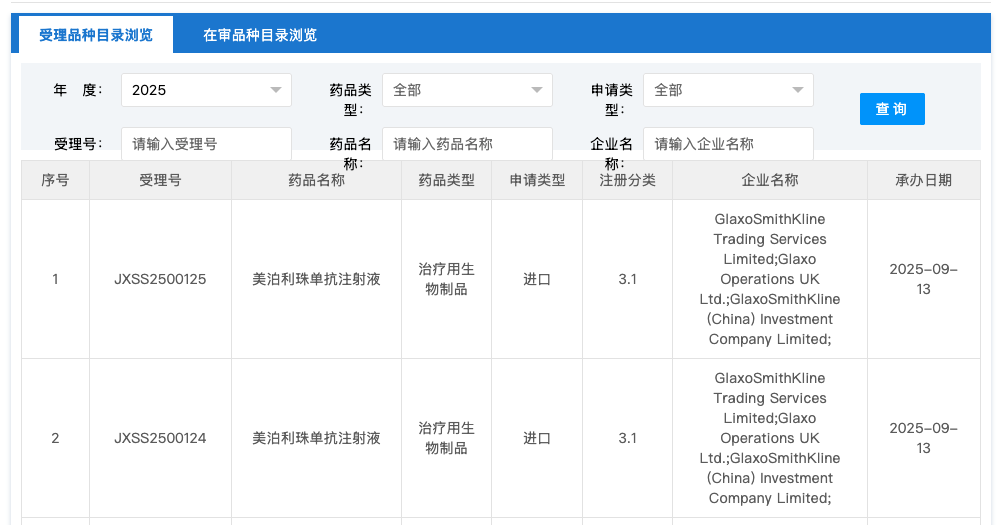The image size is (1007, 525).
Task: Select acceptance number JXSS2500124
Action: [160, 438]
